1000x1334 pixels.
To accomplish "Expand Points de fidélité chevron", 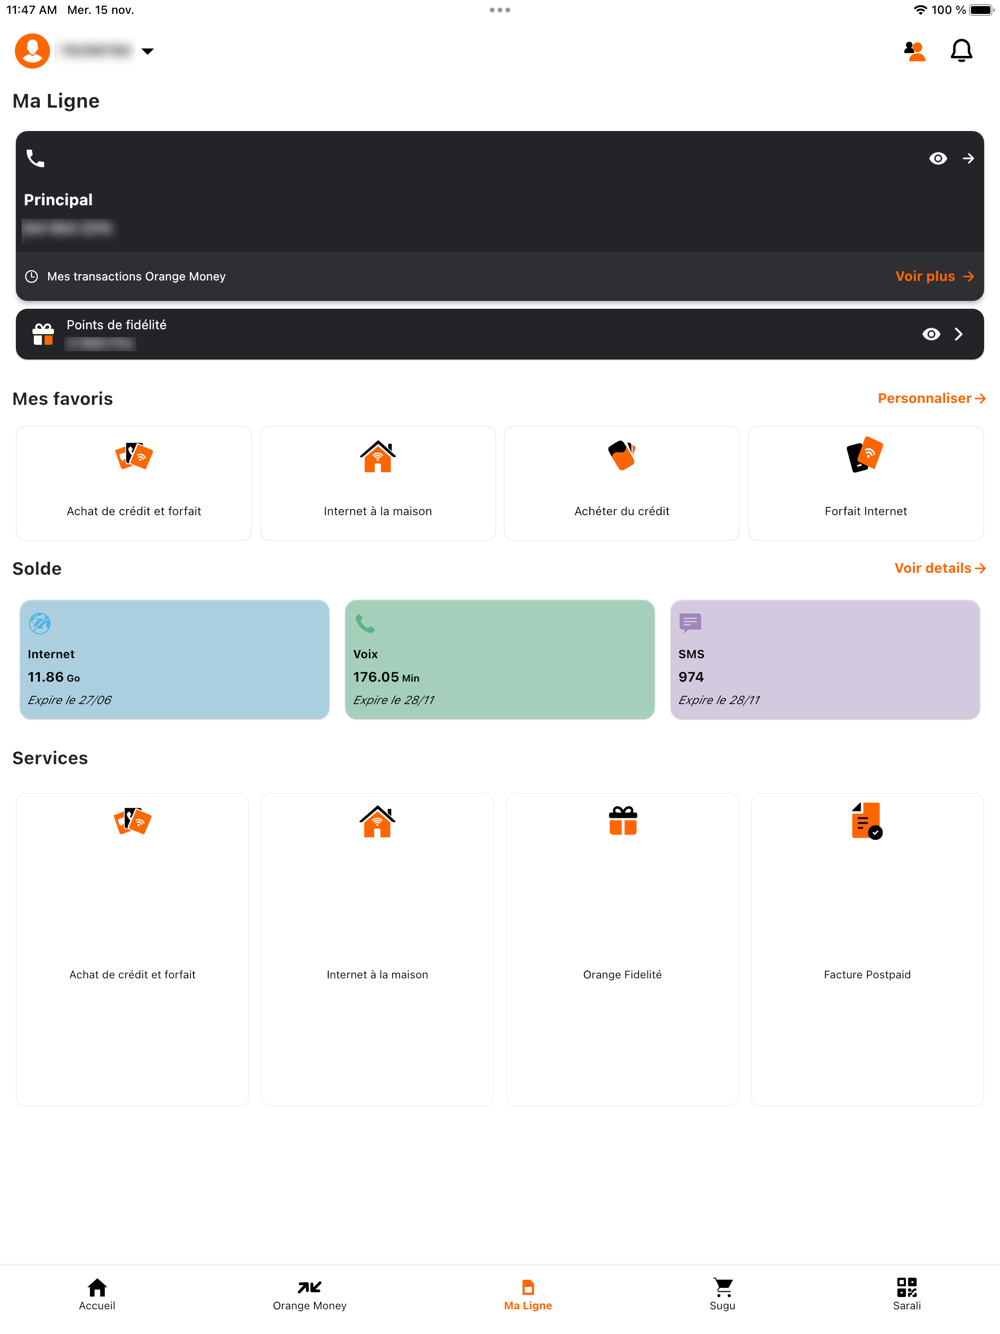I will 959,334.
